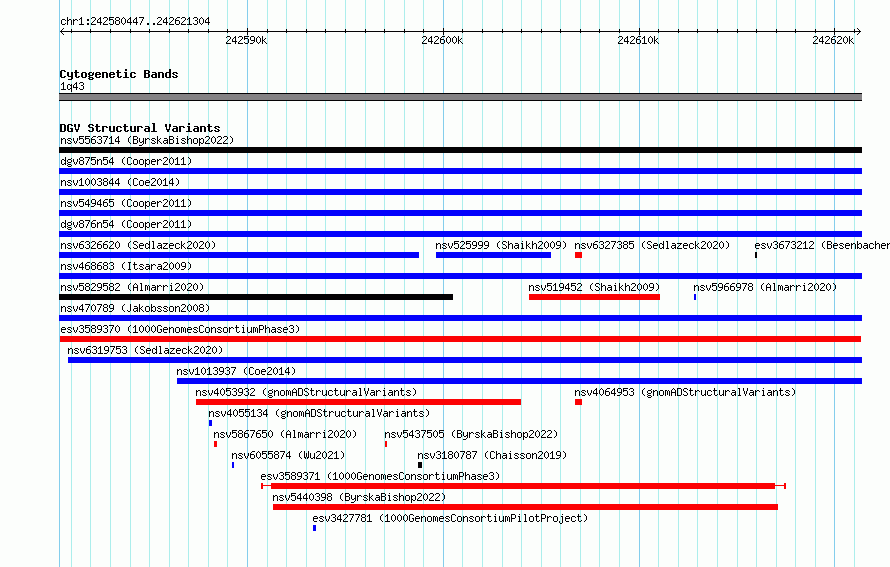Click the small red nsv6327385 marker
This screenshot has width=890, height=567.
(578, 255)
